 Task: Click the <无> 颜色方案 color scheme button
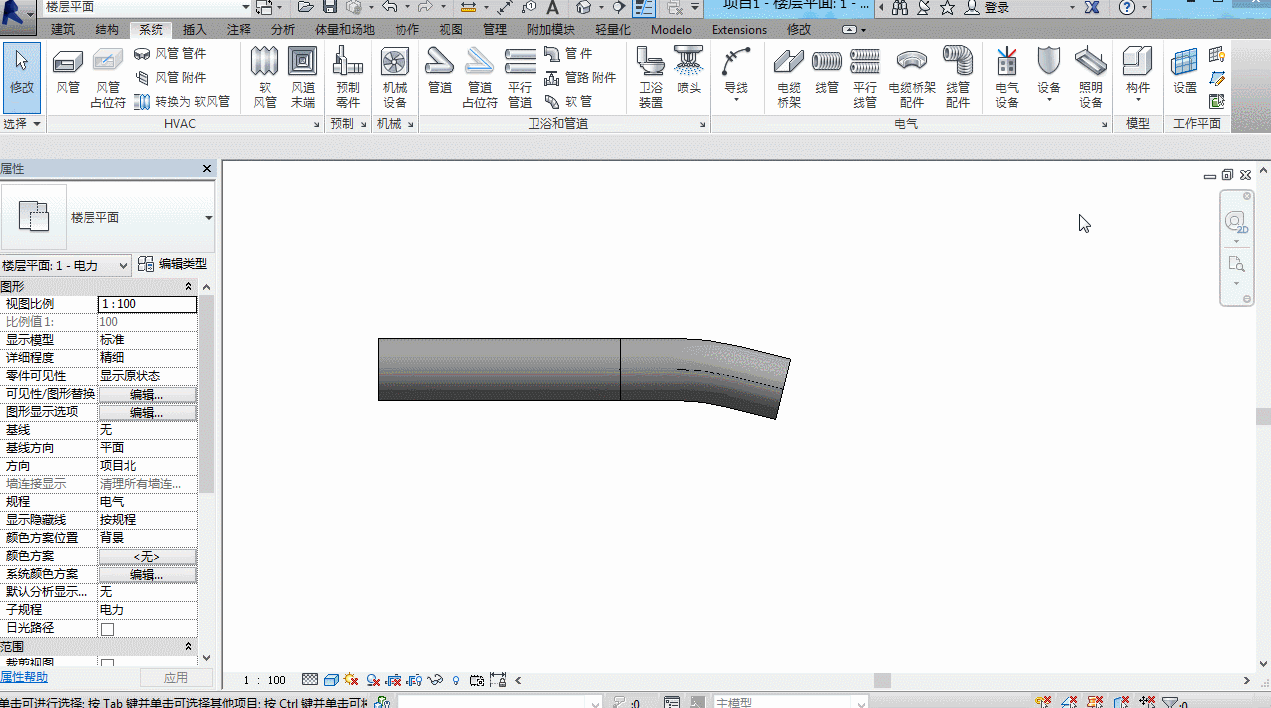(147, 556)
